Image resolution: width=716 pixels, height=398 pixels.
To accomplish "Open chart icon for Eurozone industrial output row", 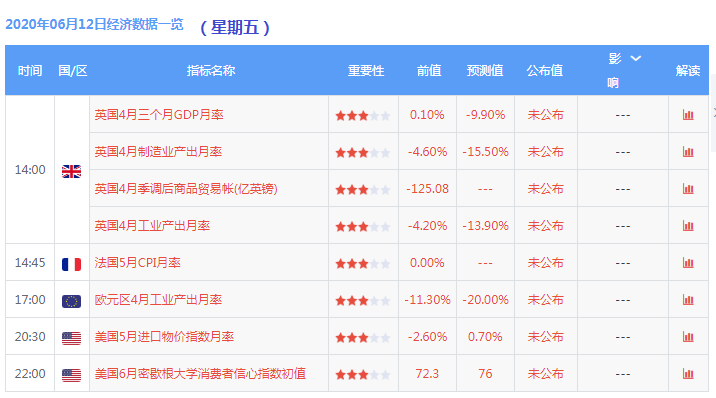I will coord(688,299).
